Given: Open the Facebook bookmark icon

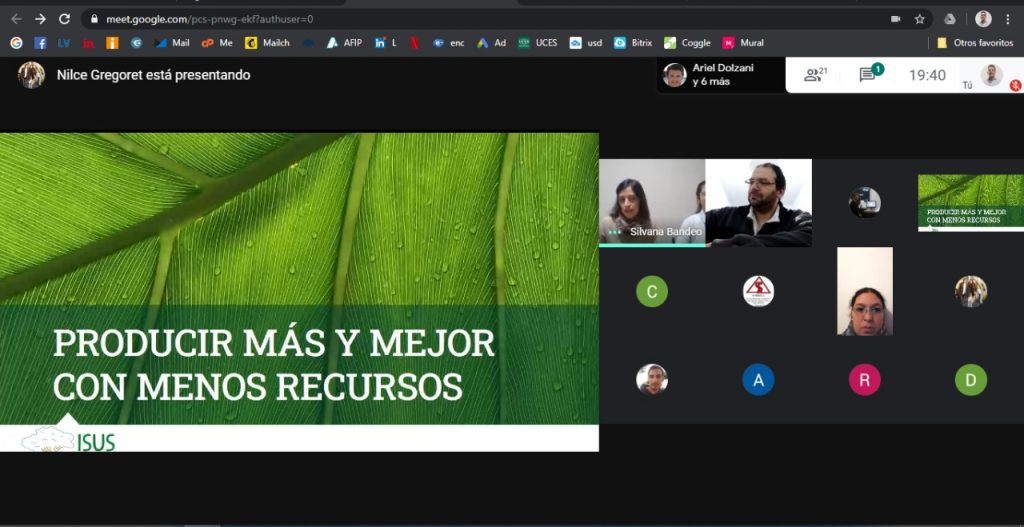Looking at the screenshot, I should 40,43.
